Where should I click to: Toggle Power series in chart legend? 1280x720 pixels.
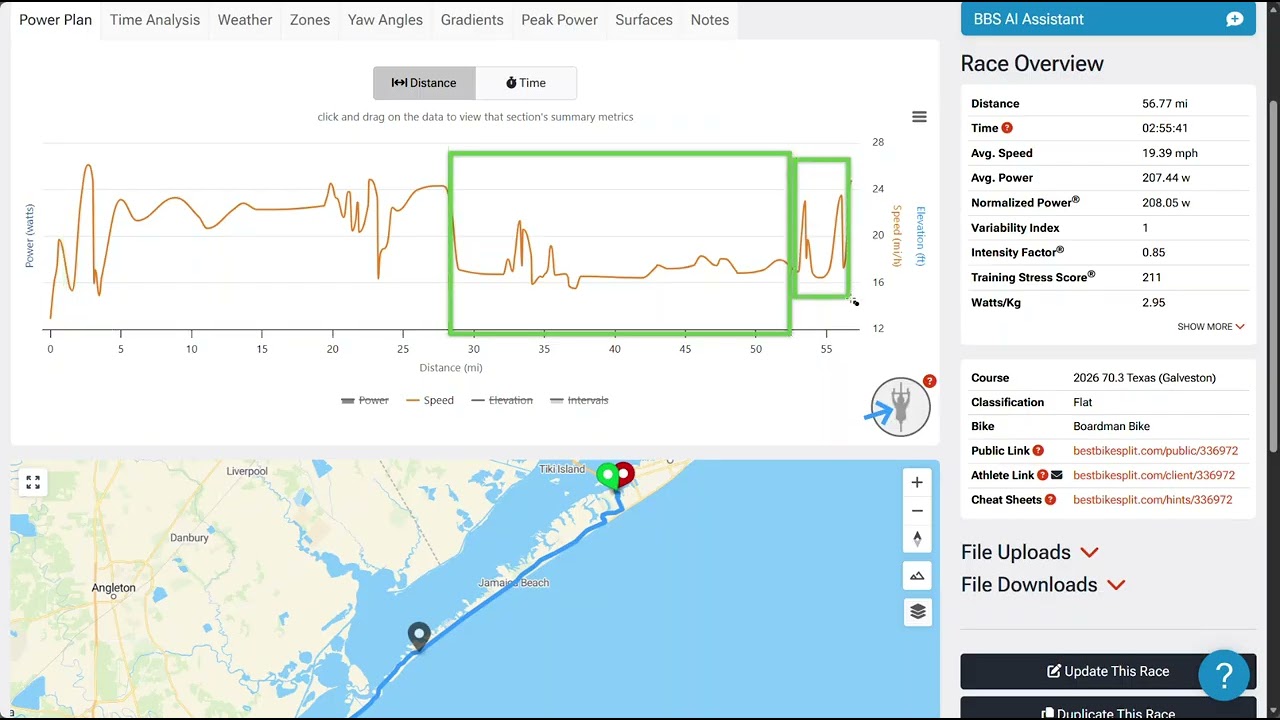coord(365,400)
